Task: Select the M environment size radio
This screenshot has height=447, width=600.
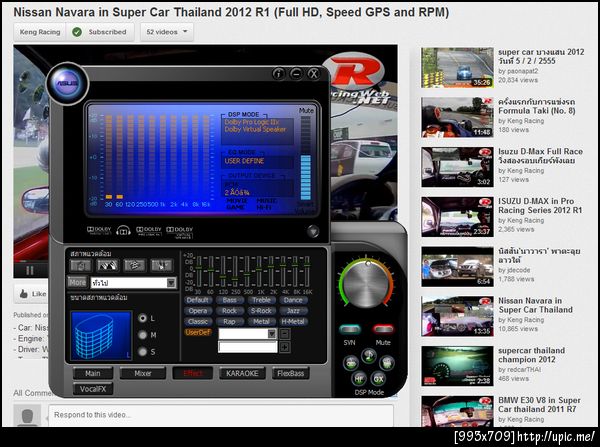Action: point(143,335)
